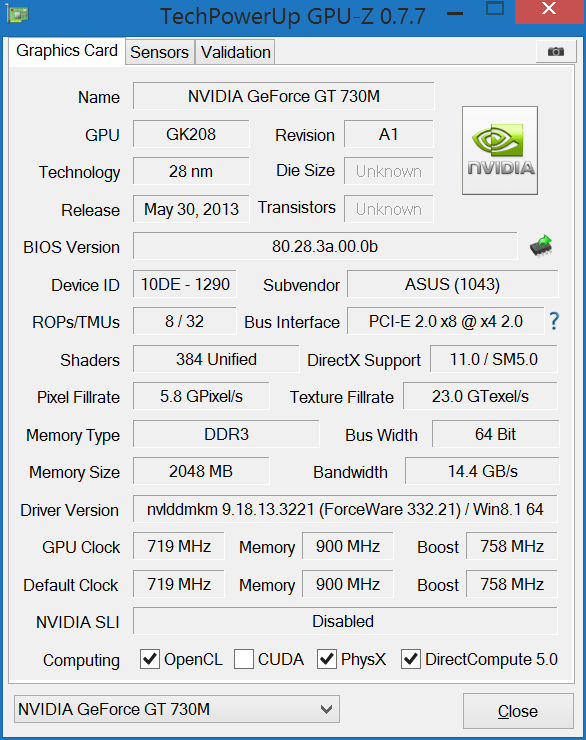Toggle the OpenCL checkbox

pos(150,659)
